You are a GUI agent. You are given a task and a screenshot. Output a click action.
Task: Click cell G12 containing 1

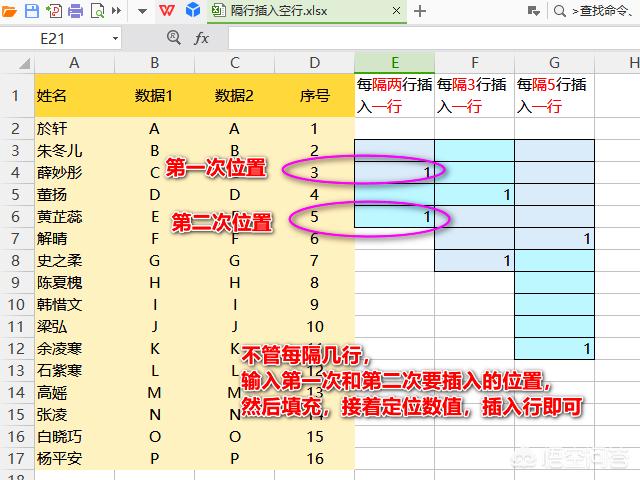click(x=554, y=349)
